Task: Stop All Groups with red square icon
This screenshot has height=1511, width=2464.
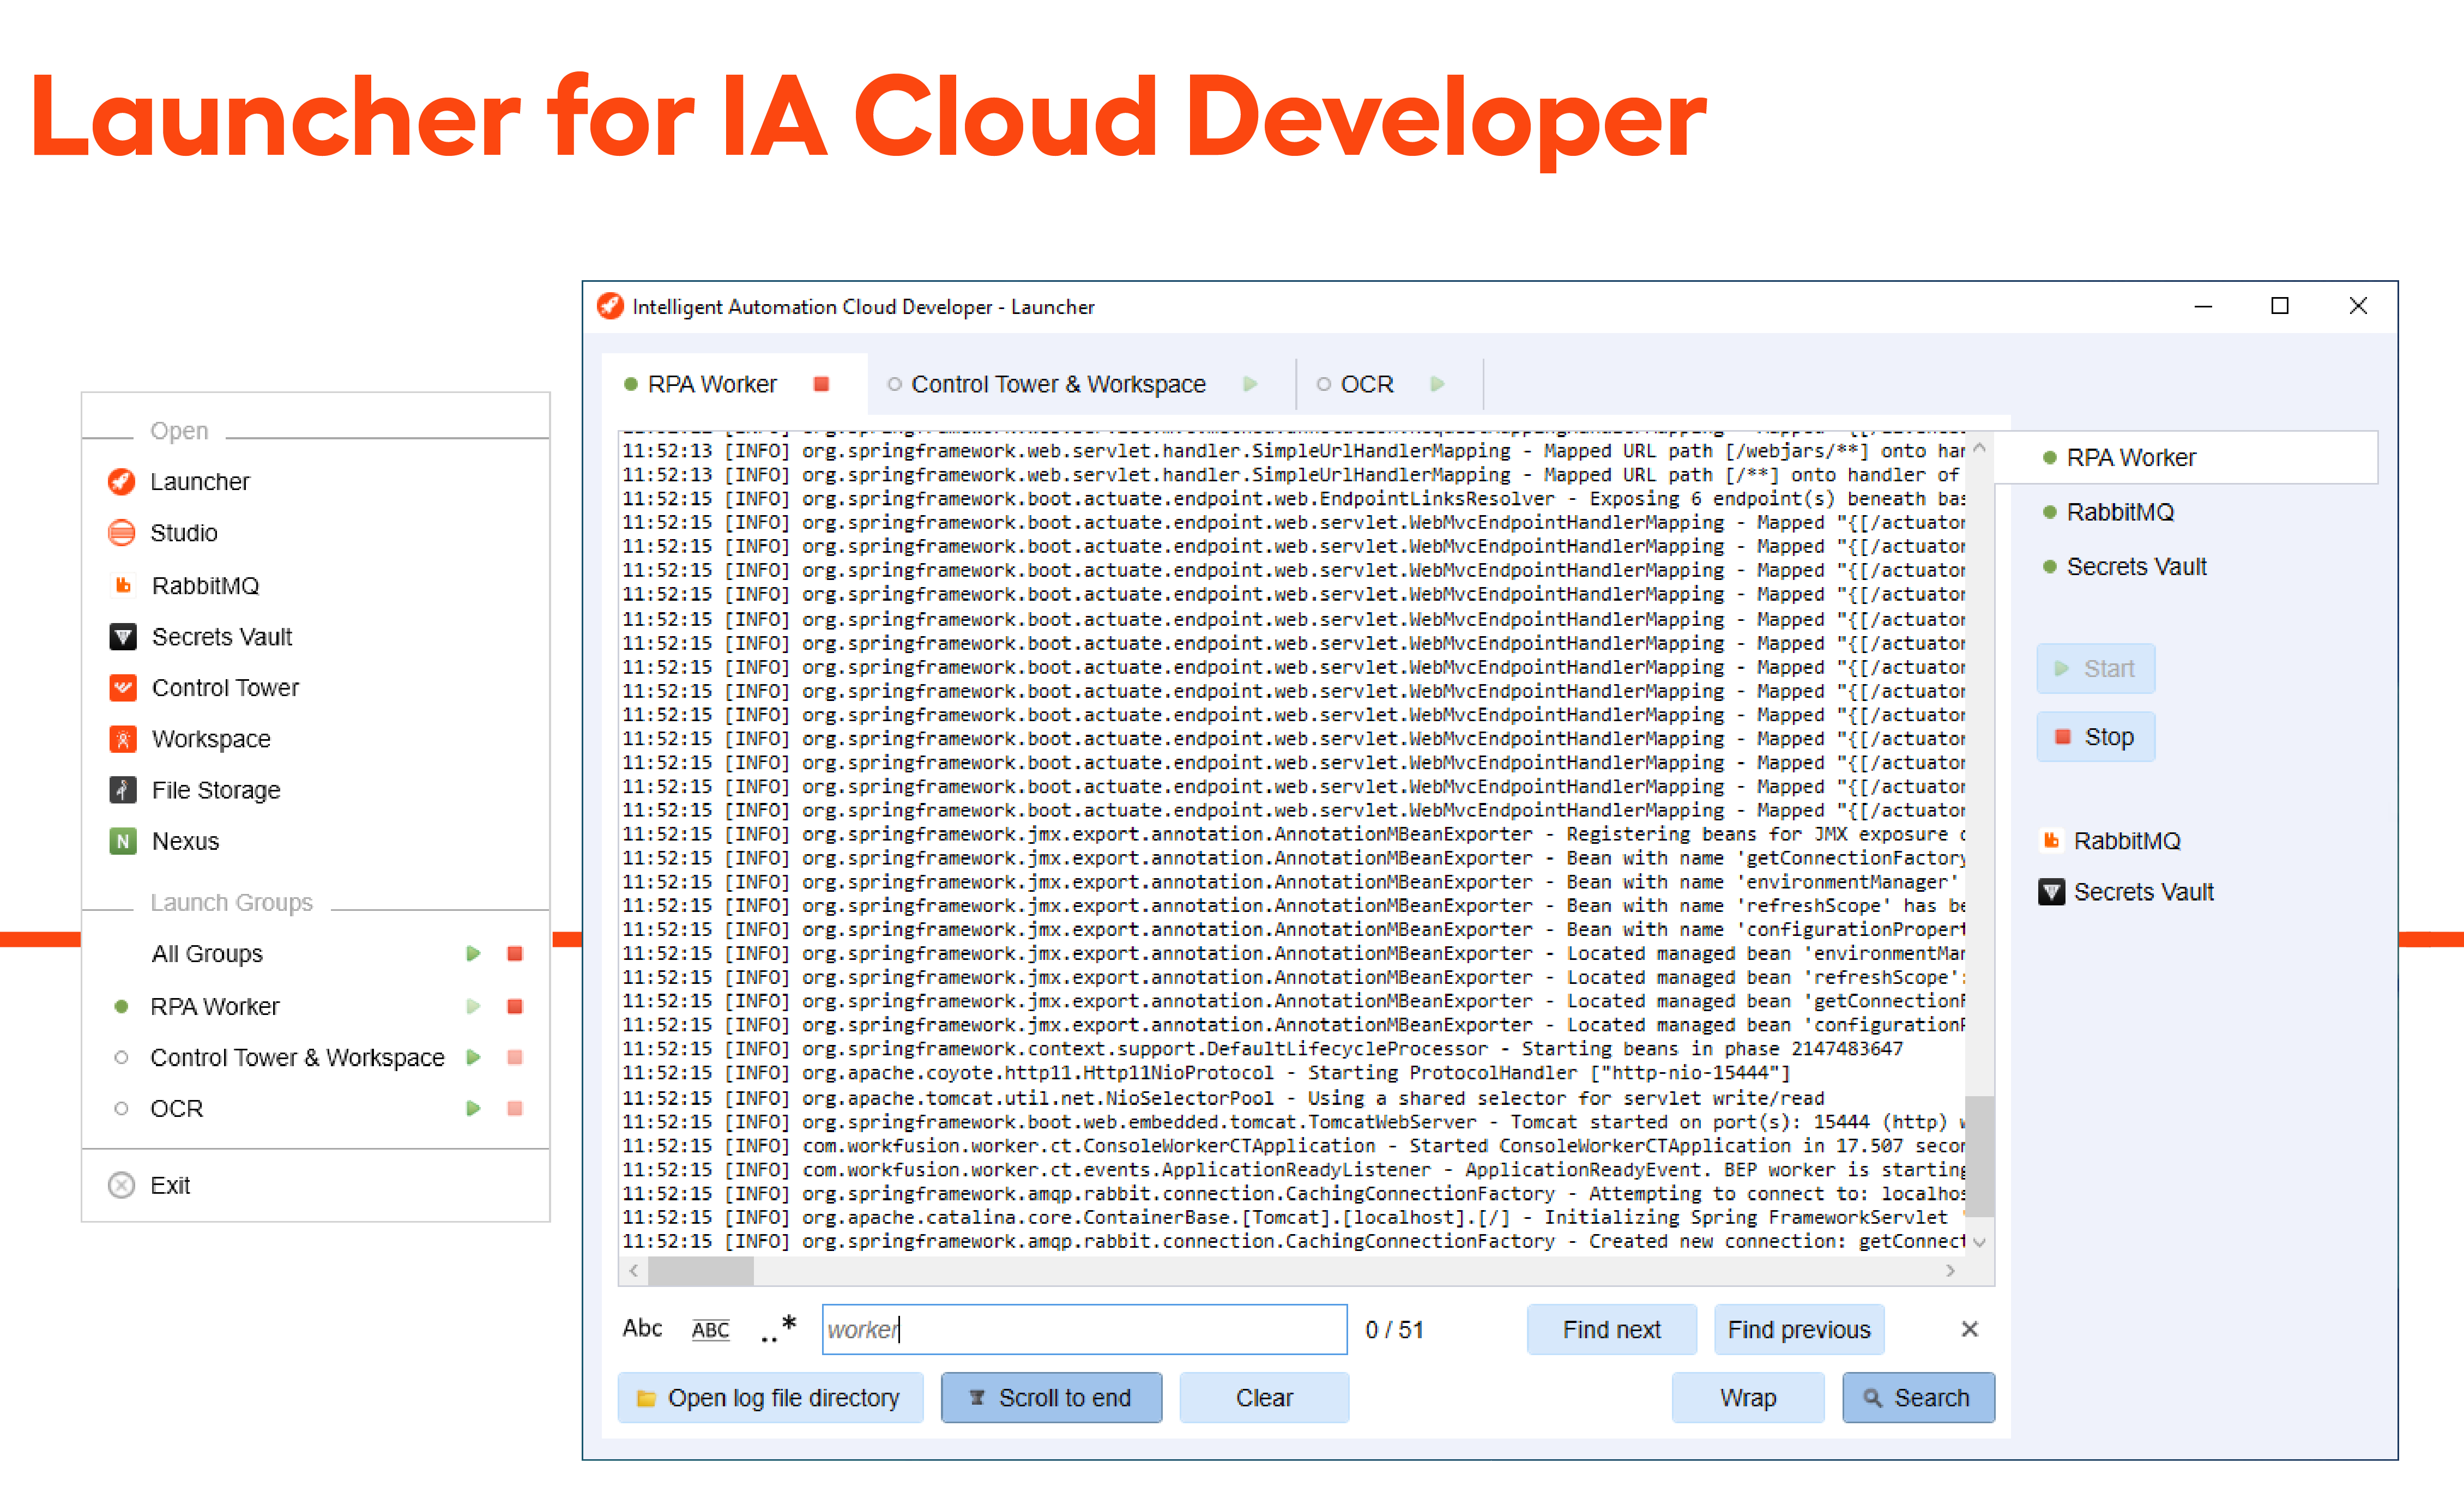Action: point(515,953)
